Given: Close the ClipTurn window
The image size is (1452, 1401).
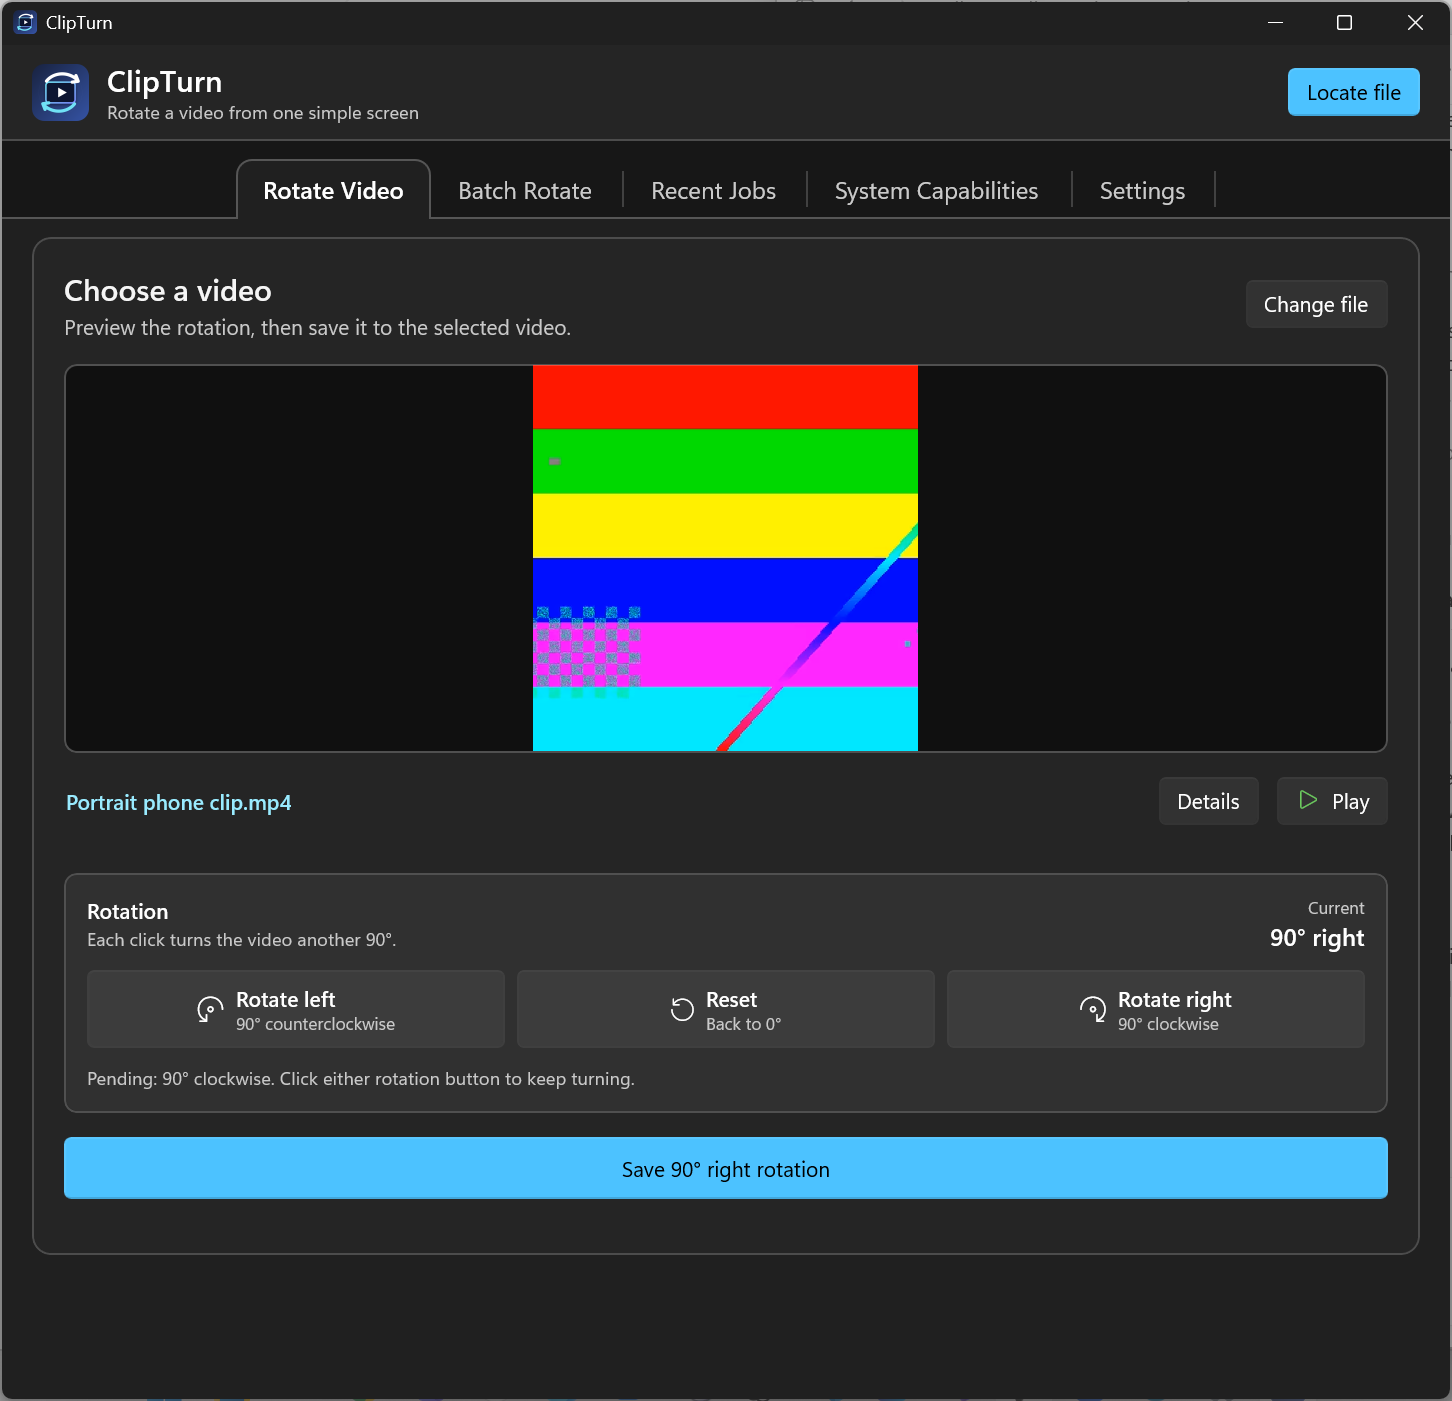Looking at the screenshot, I should point(1415,22).
